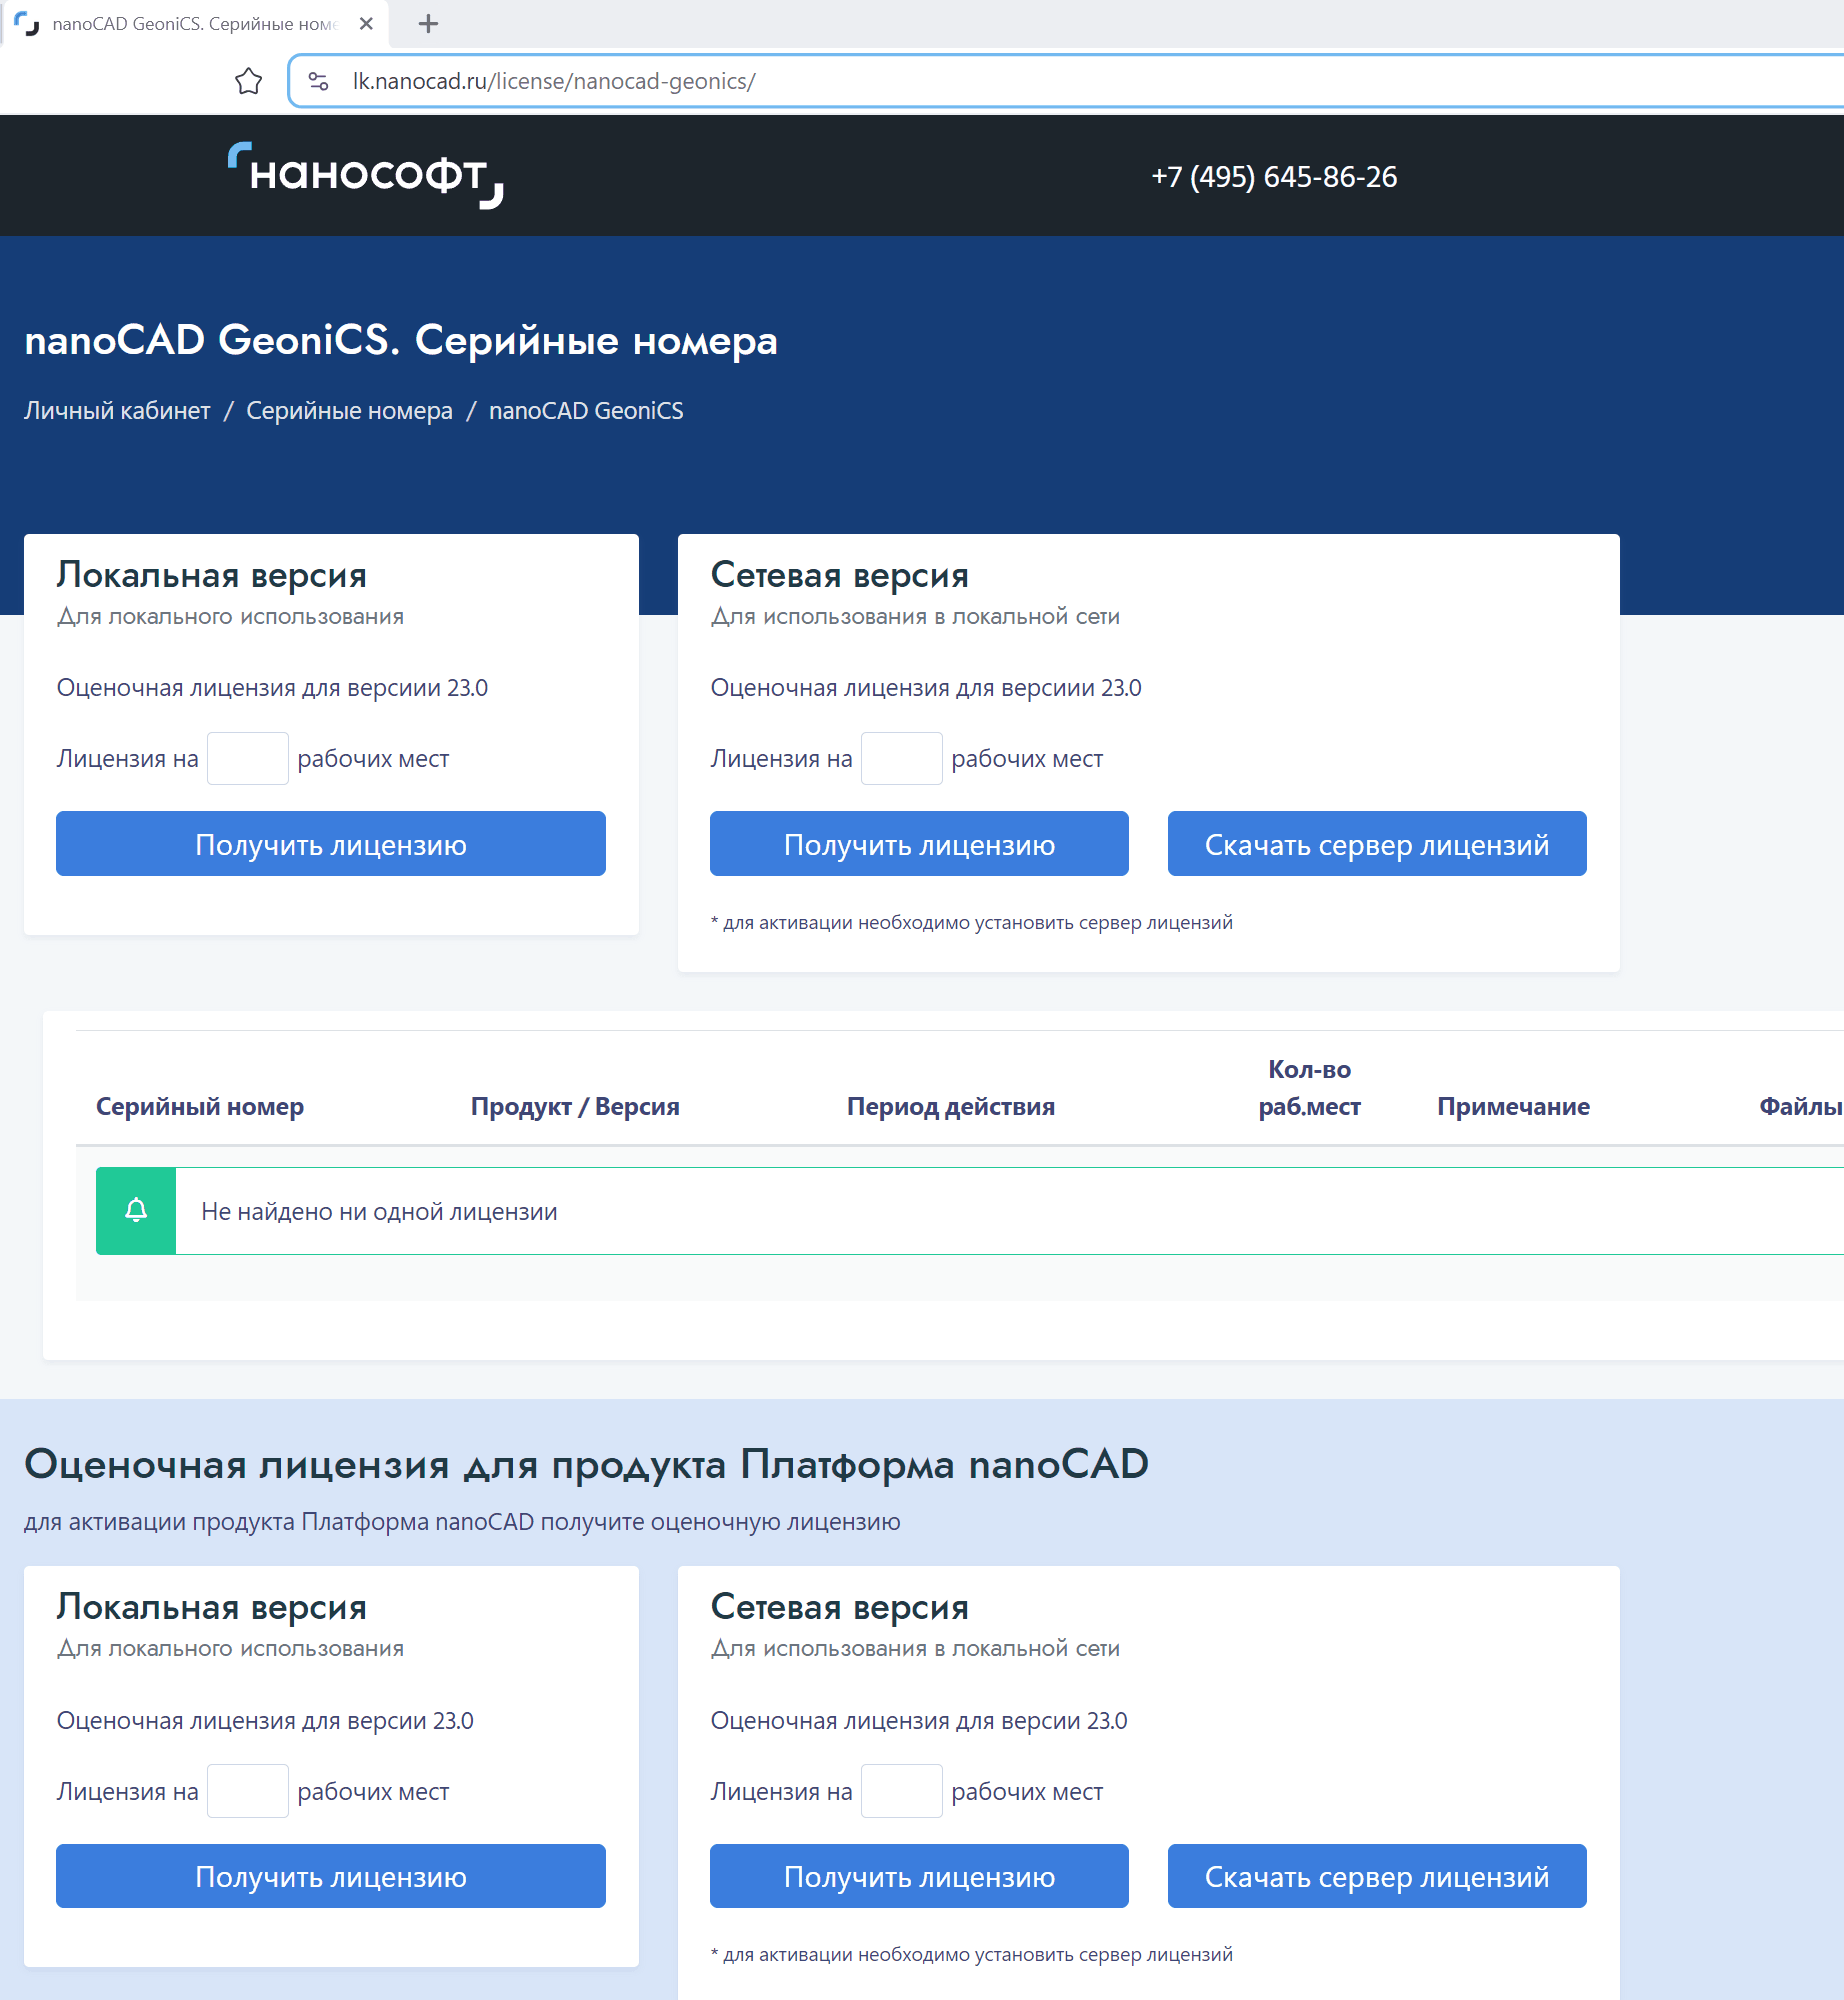Open a new browser tab

pyautogui.click(x=428, y=24)
